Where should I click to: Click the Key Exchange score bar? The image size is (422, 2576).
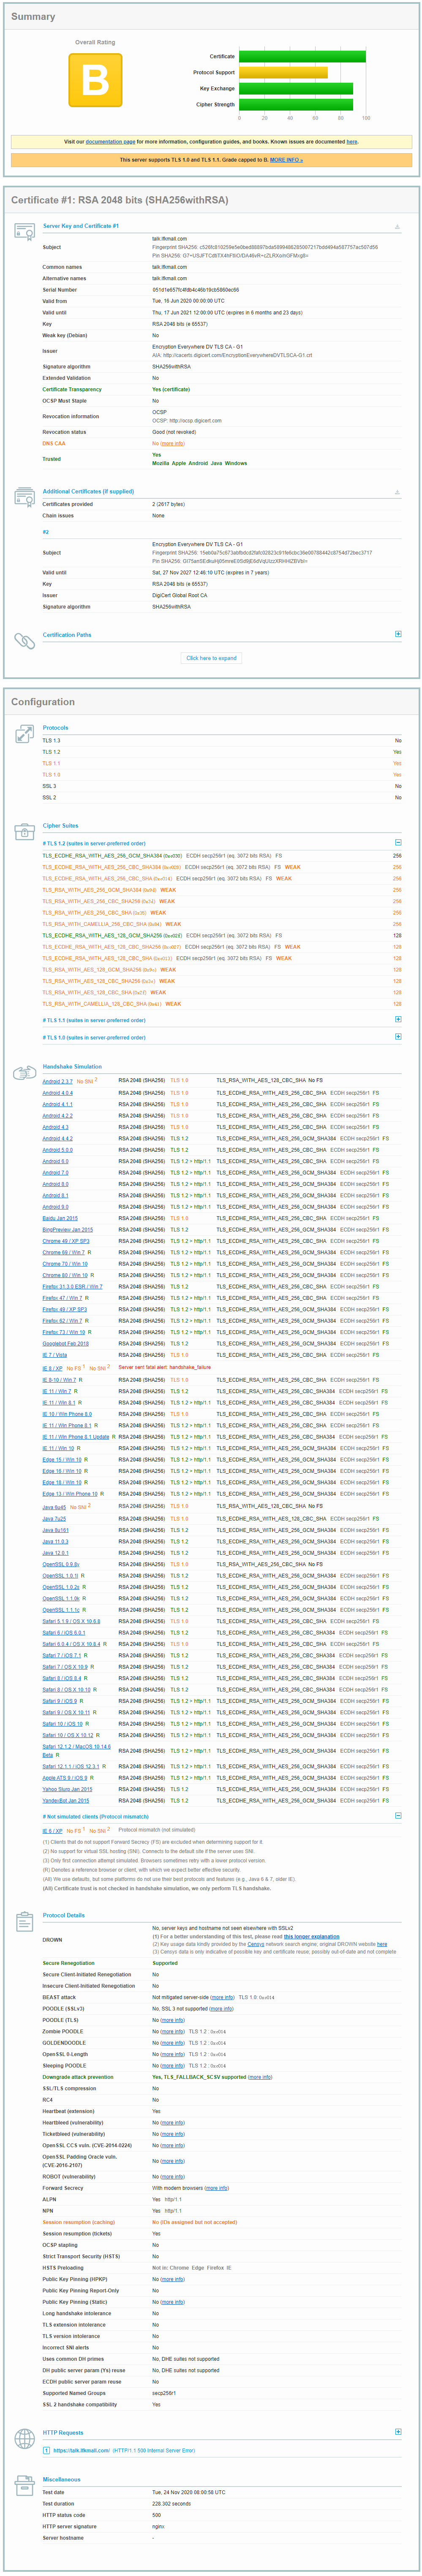pos(296,89)
